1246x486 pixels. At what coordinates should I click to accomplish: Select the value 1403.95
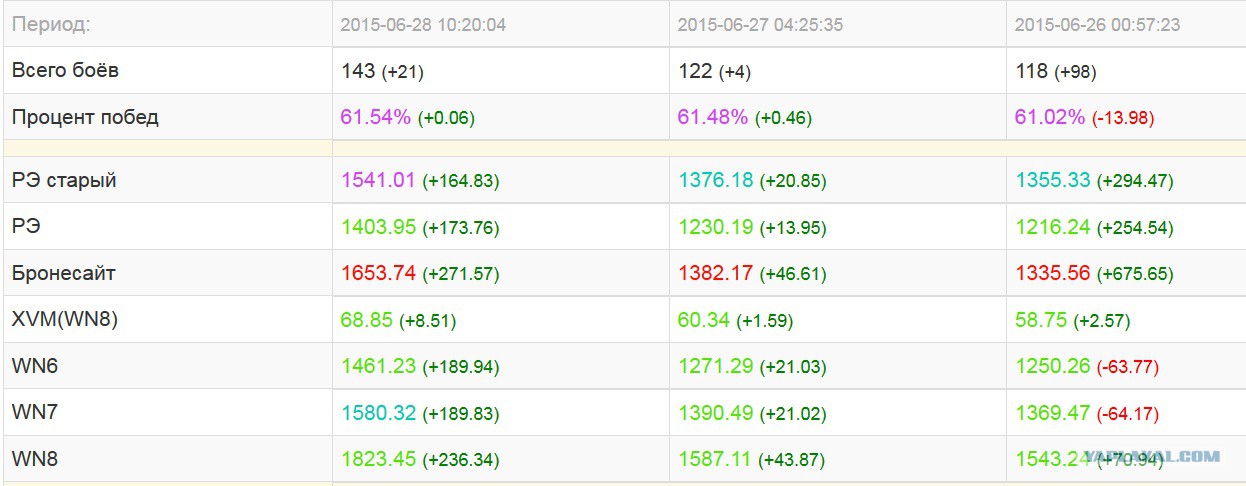tap(378, 227)
